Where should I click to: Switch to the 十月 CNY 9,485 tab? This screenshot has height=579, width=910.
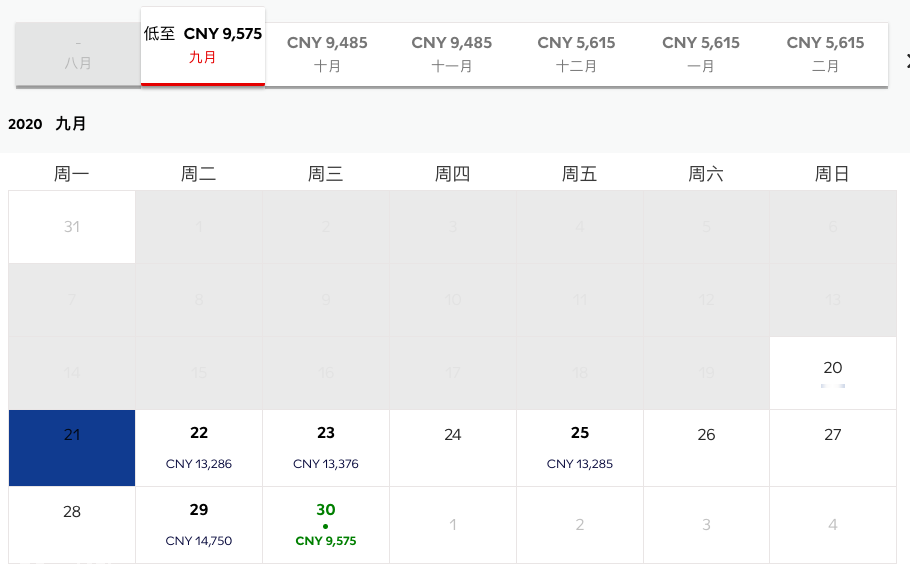click(x=327, y=55)
